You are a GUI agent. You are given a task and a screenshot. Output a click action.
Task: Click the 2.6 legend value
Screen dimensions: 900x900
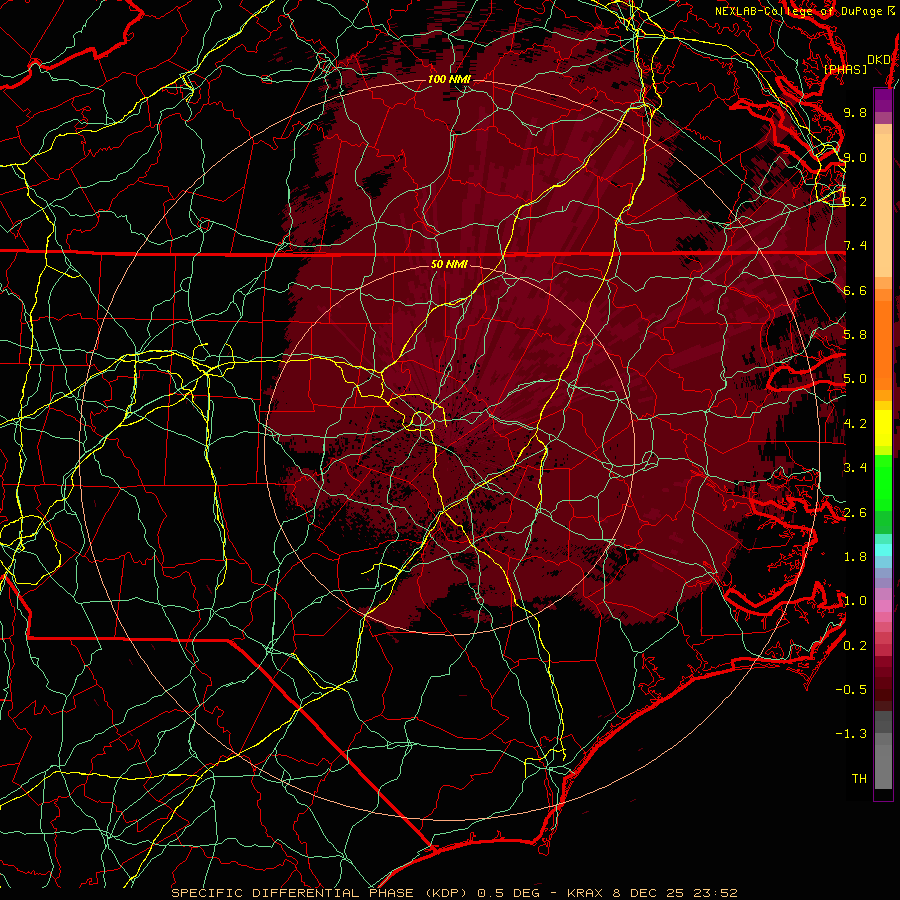point(855,513)
